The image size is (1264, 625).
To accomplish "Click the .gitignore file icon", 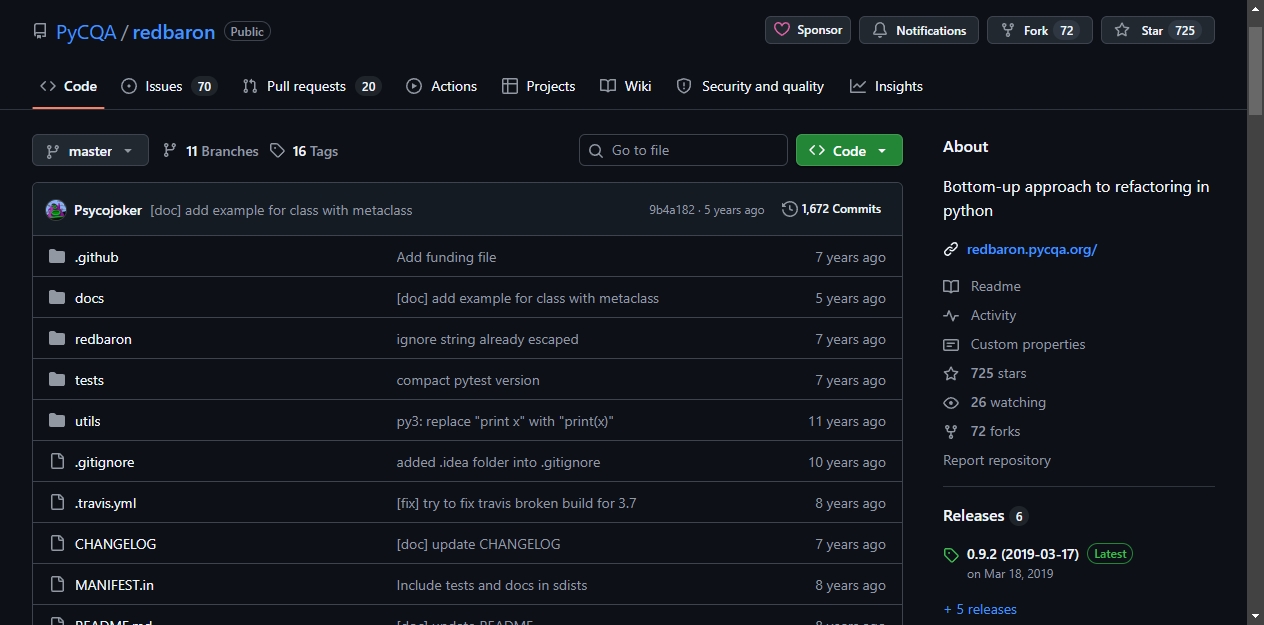I will pos(57,462).
